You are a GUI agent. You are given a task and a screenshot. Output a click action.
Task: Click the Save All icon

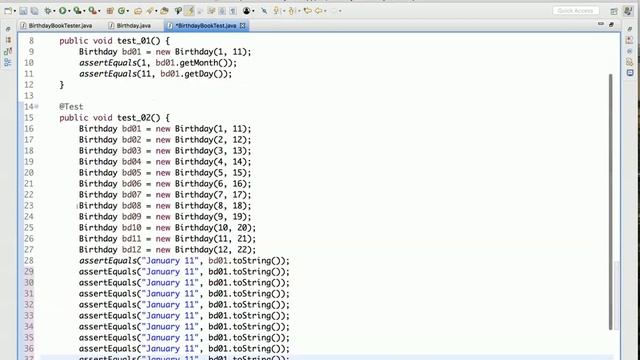click(x=35, y=11)
